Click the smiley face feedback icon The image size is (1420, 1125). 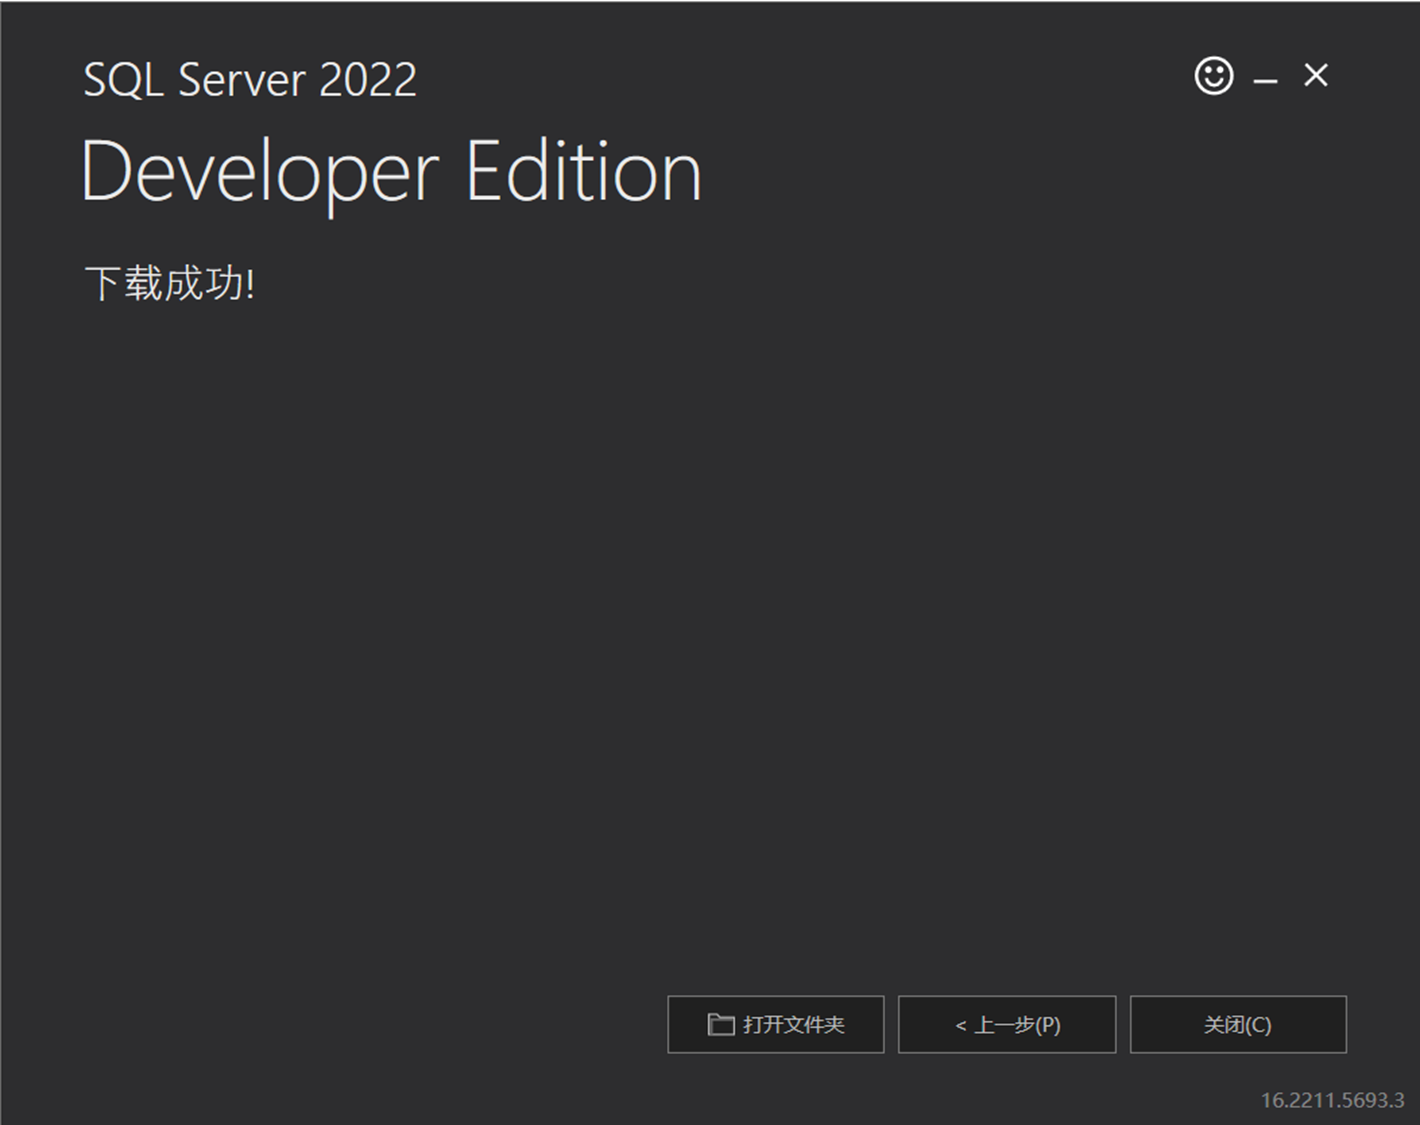pos(1214,76)
